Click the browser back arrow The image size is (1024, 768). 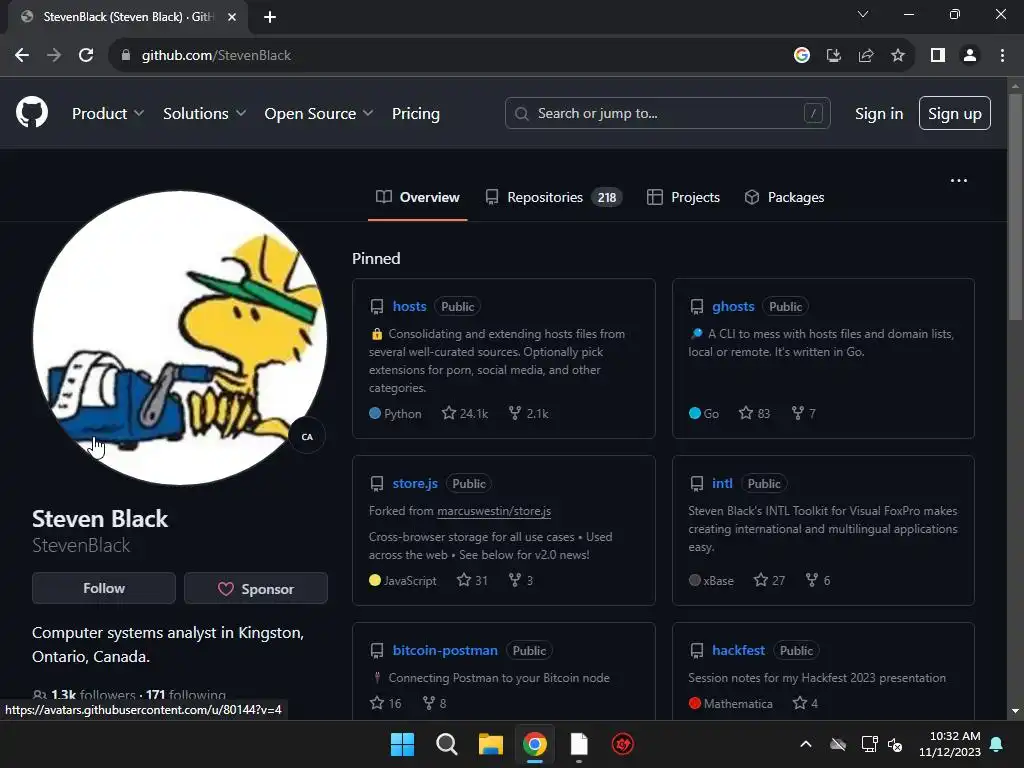pyautogui.click(x=22, y=56)
